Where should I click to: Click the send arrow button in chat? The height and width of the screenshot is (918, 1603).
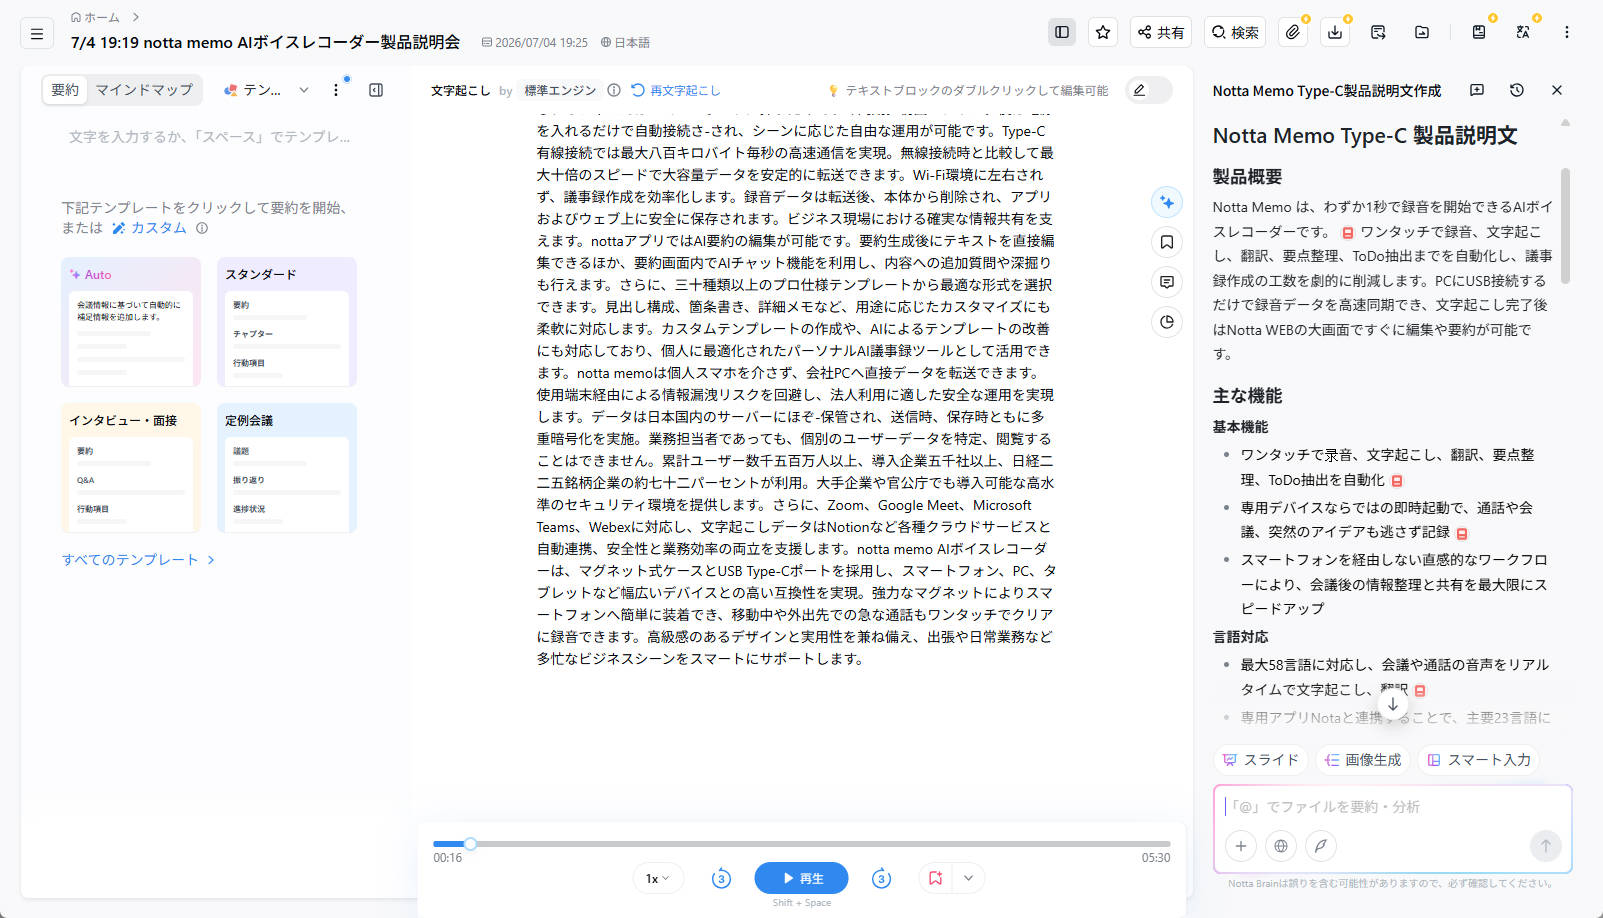click(x=1546, y=846)
